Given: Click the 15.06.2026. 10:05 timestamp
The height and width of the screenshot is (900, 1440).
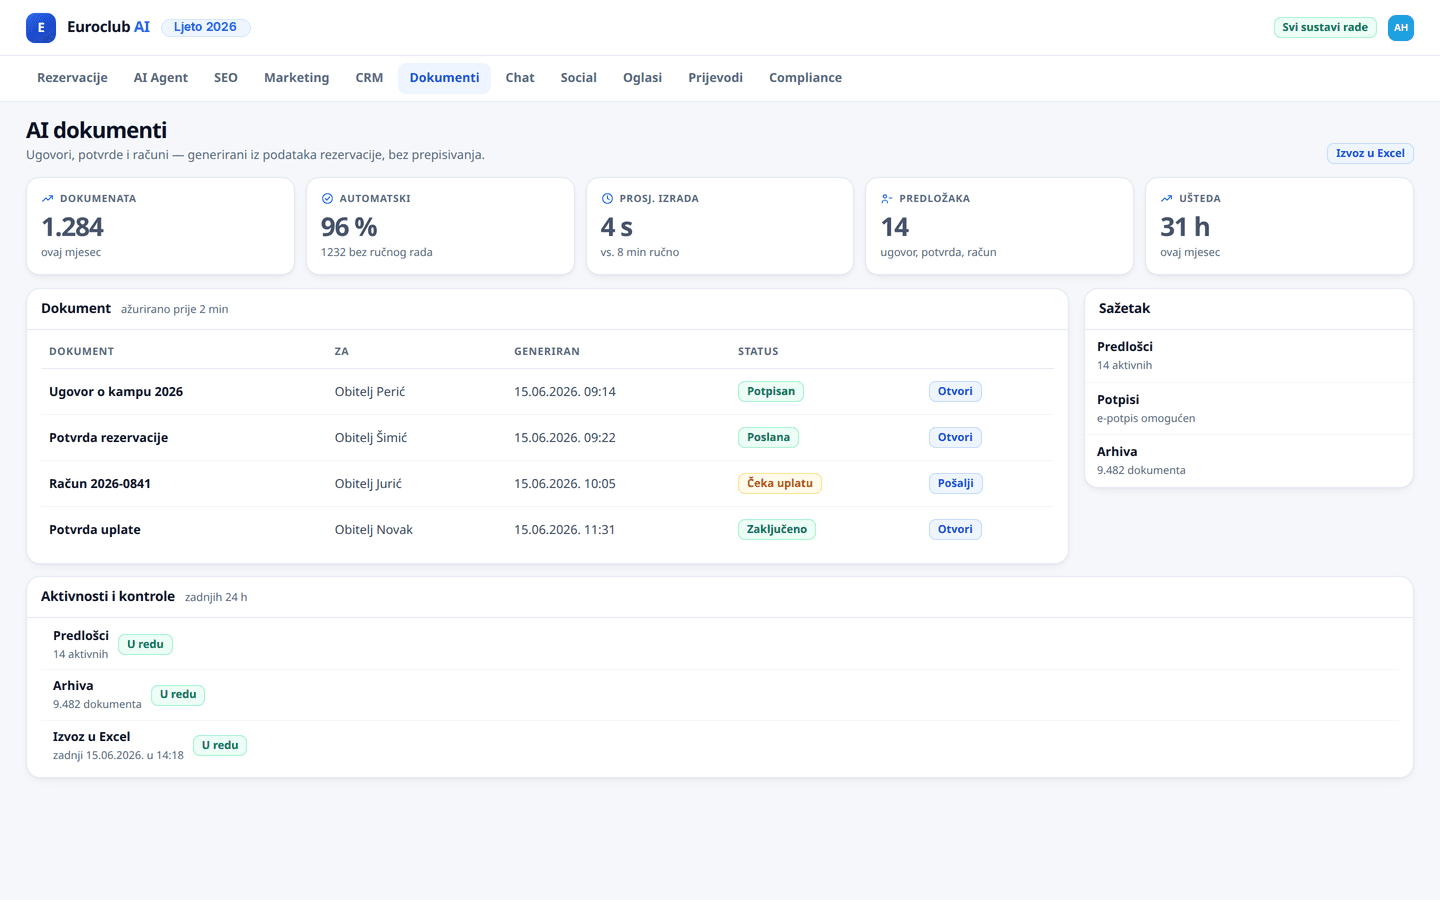Looking at the screenshot, I should point(565,484).
